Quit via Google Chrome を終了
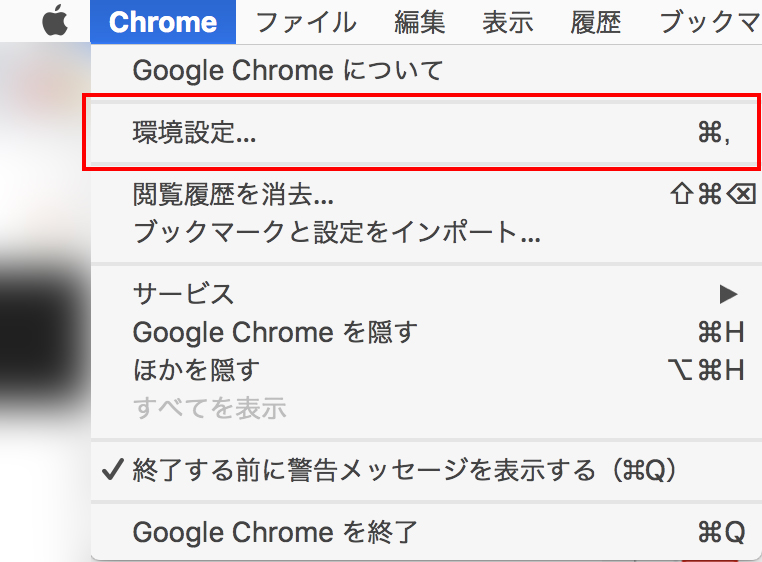762x562 pixels. click(x=275, y=532)
